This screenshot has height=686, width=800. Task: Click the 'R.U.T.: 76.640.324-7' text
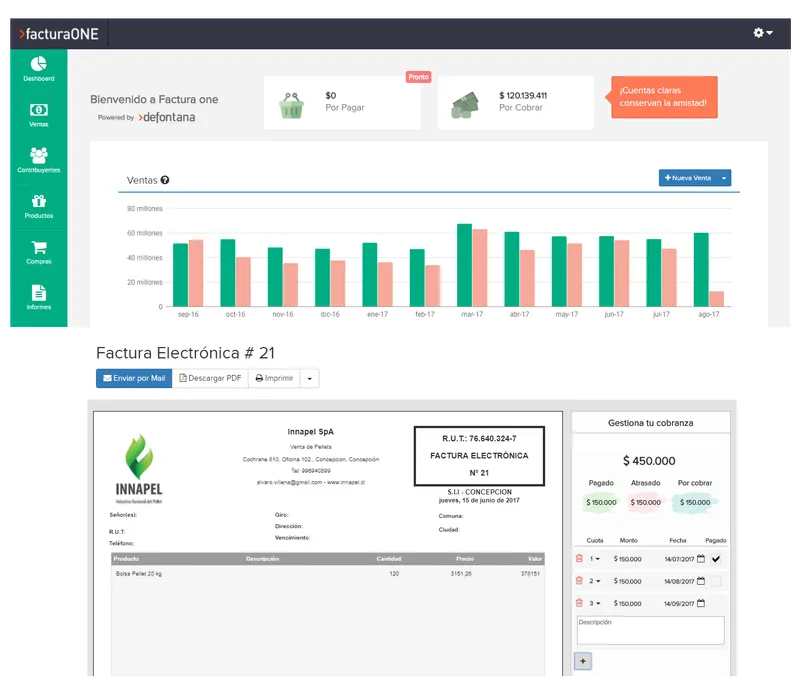click(479, 439)
